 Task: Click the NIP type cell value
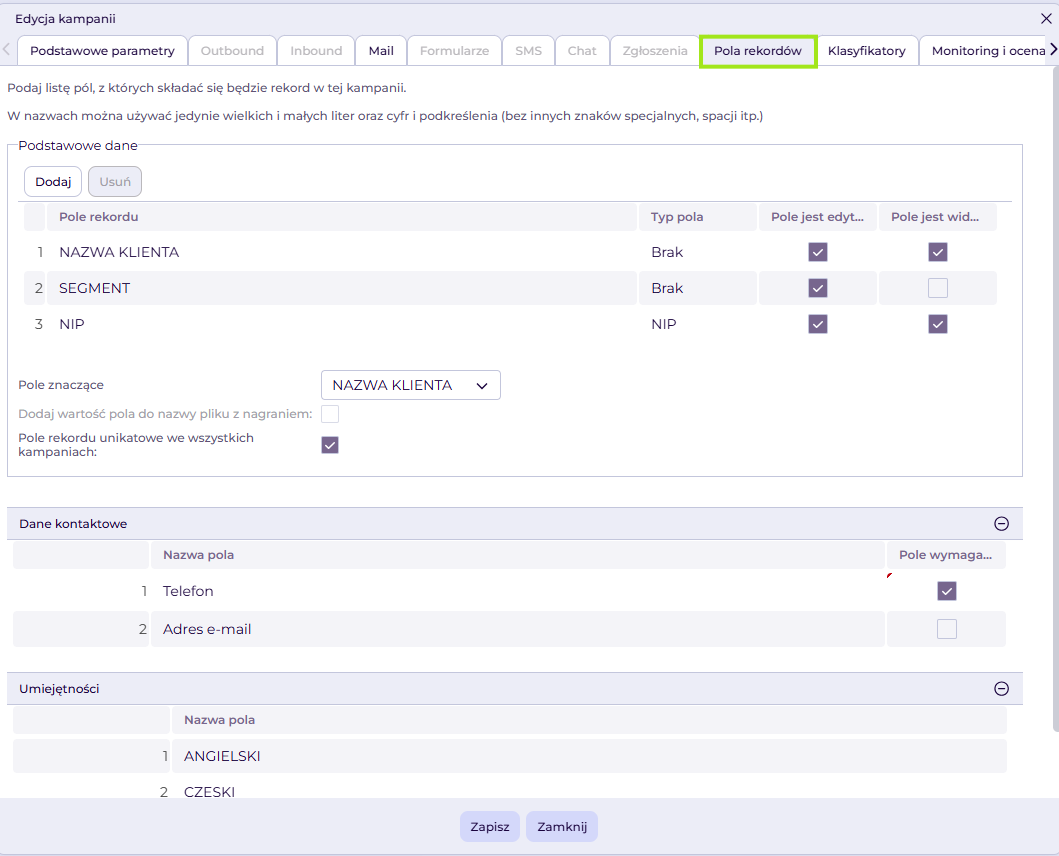663,324
